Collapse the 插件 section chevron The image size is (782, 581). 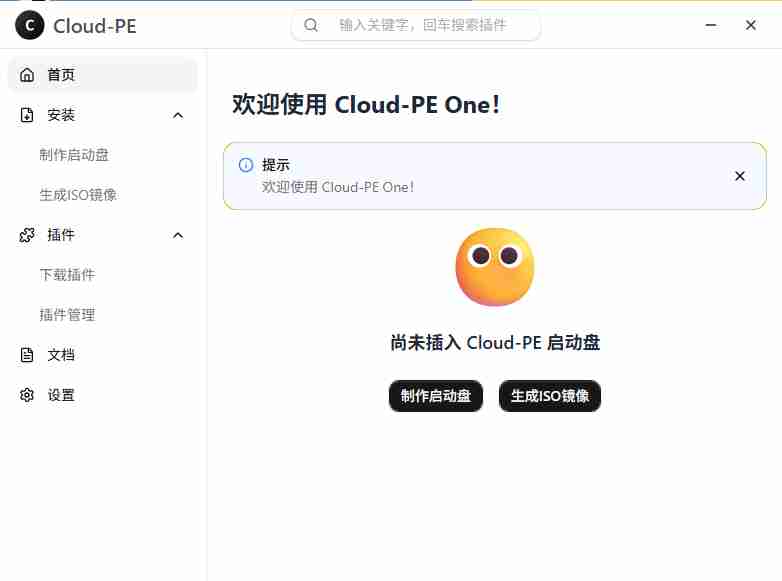pyautogui.click(x=178, y=235)
